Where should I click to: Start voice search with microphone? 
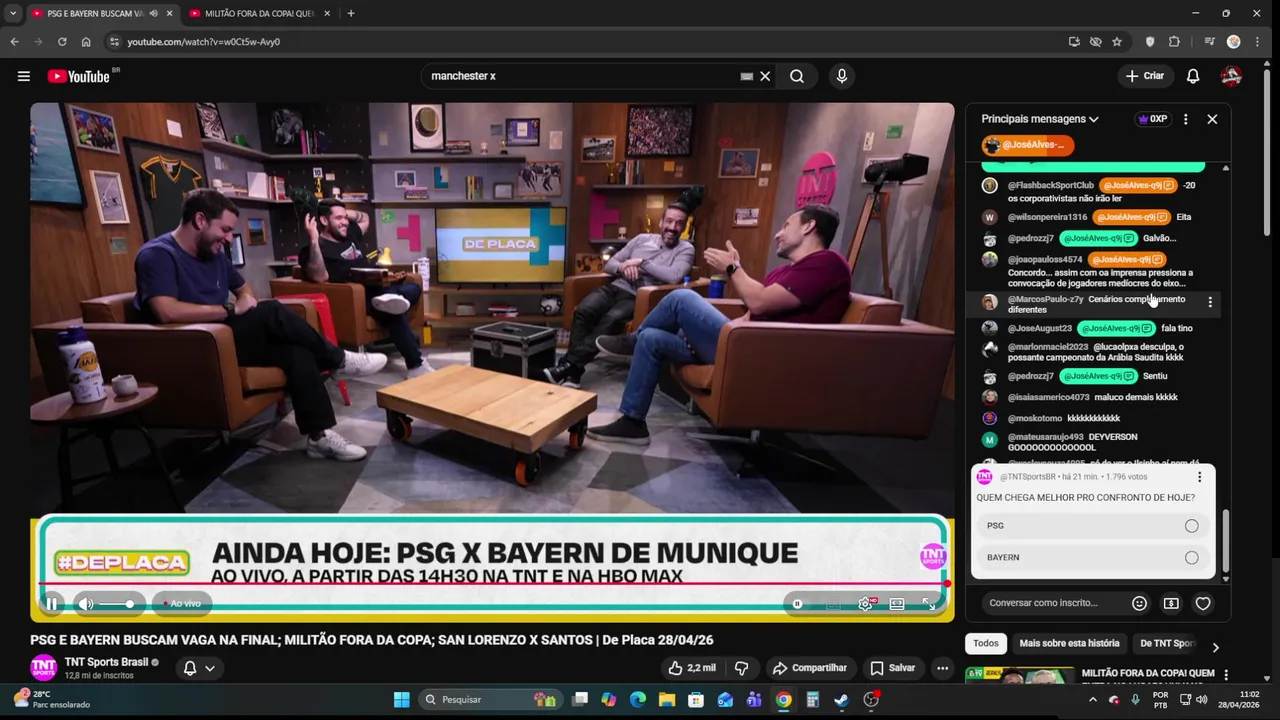point(841,76)
